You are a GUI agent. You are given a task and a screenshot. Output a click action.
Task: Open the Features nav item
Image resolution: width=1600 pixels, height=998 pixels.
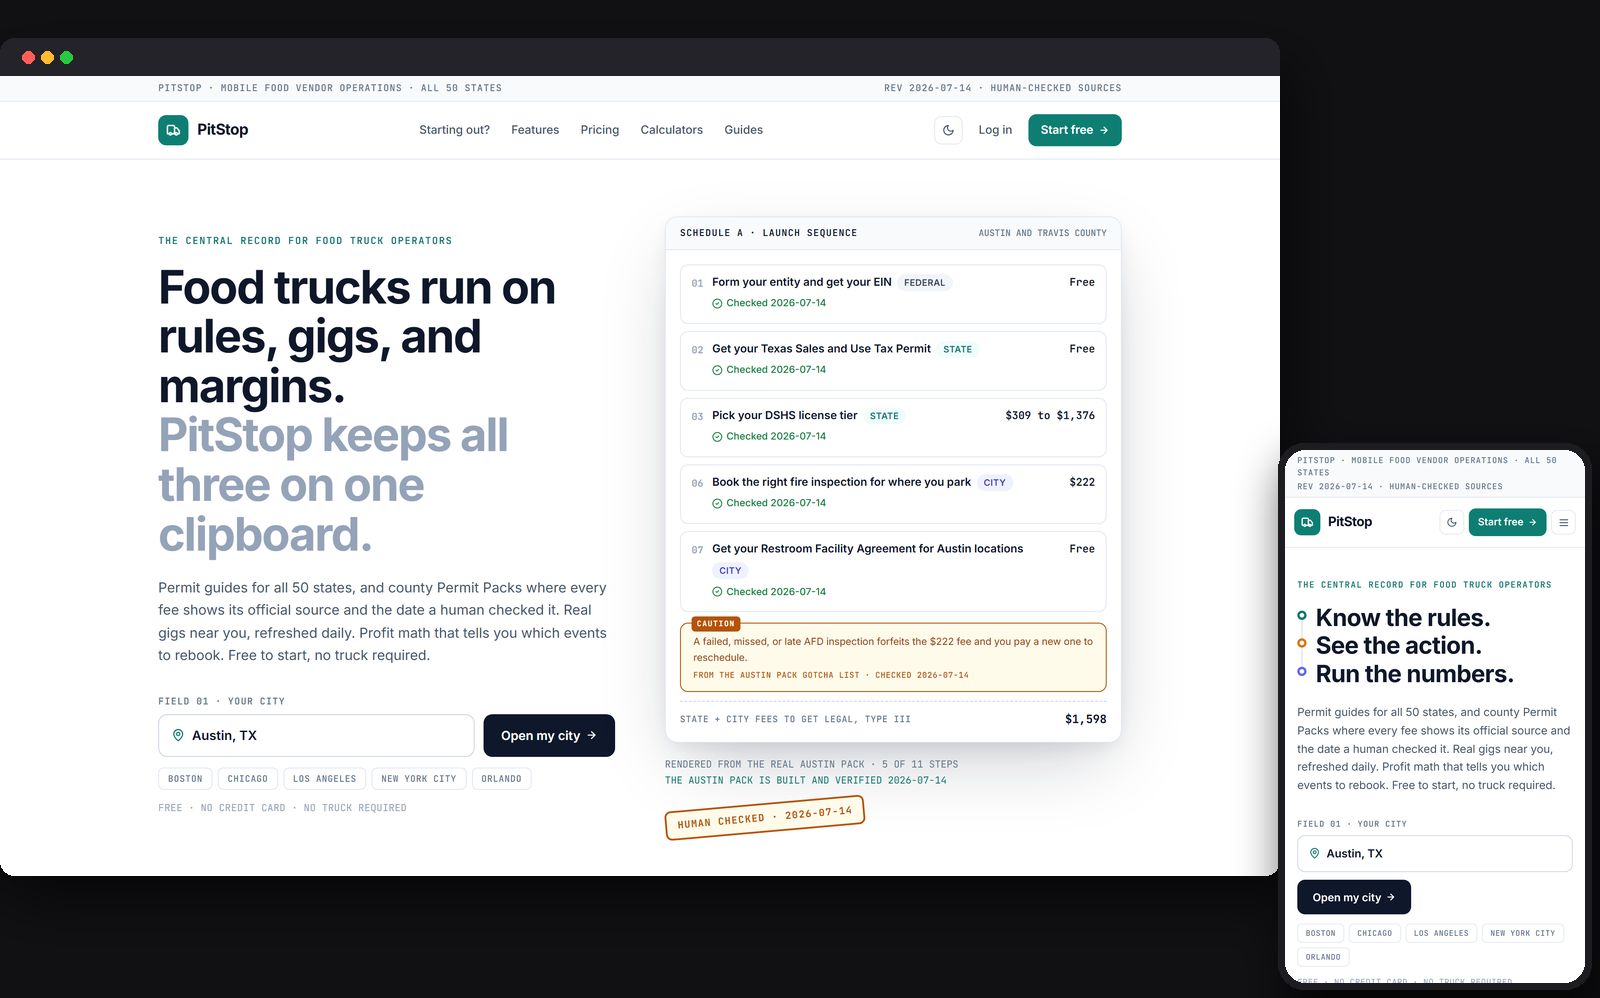[x=535, y=130]
